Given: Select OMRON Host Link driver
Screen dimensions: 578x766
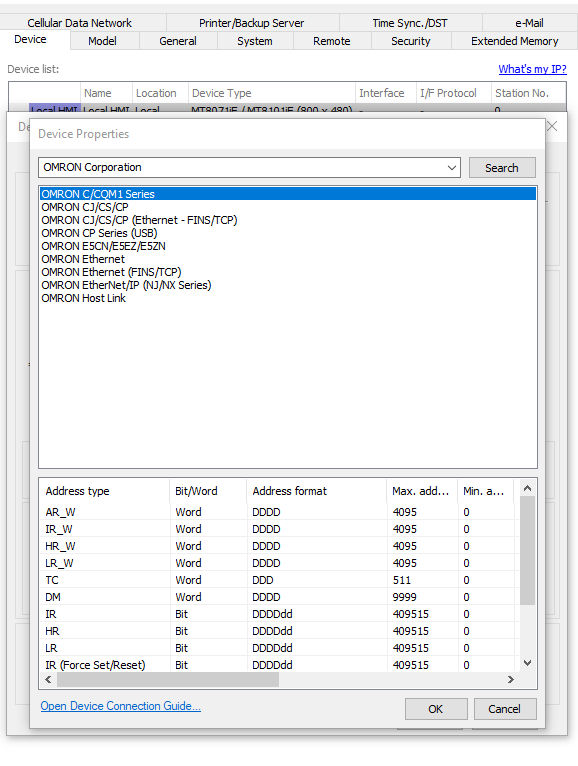Looking at the screenshot, I should [288, 298].
